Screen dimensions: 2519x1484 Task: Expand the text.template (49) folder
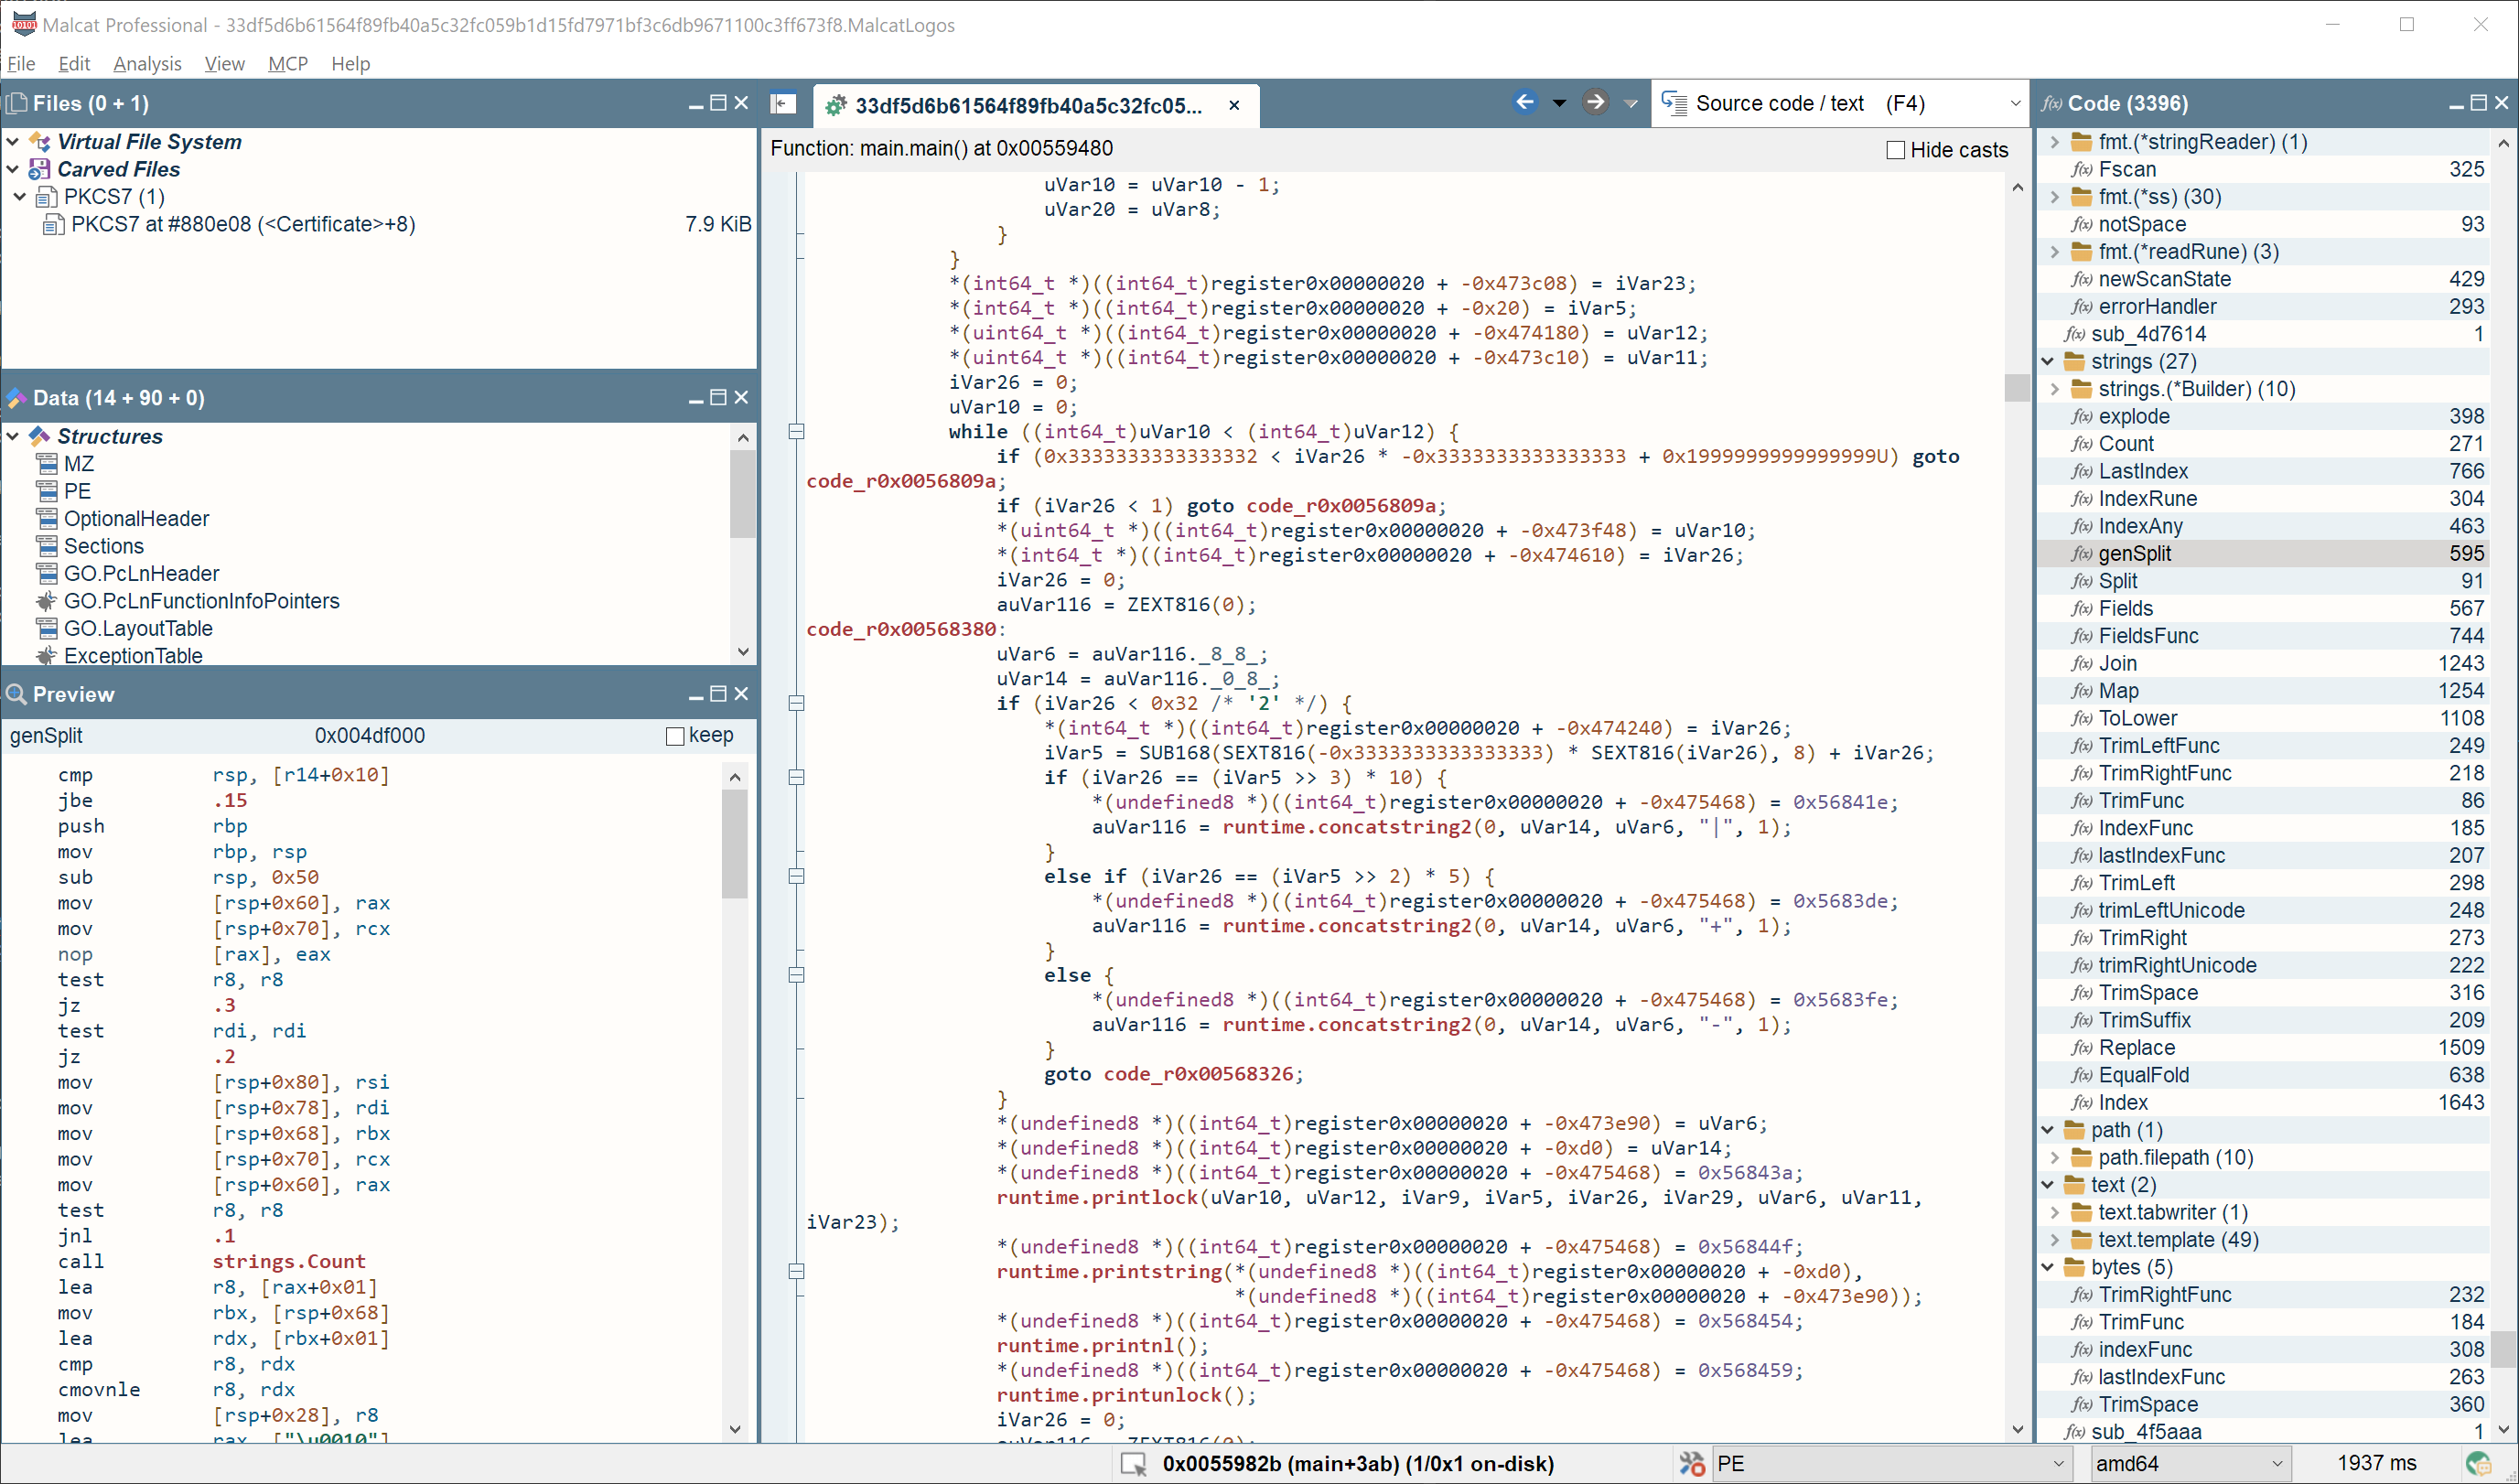2055,1240
